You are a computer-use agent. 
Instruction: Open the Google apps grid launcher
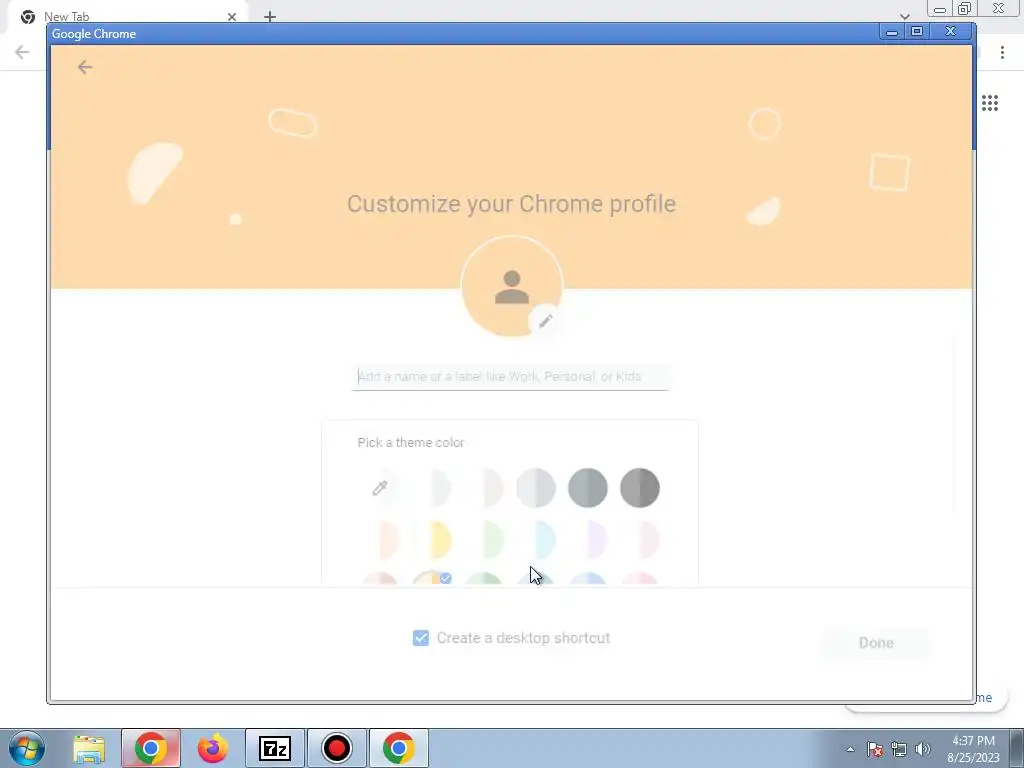(x=990, y=103)
